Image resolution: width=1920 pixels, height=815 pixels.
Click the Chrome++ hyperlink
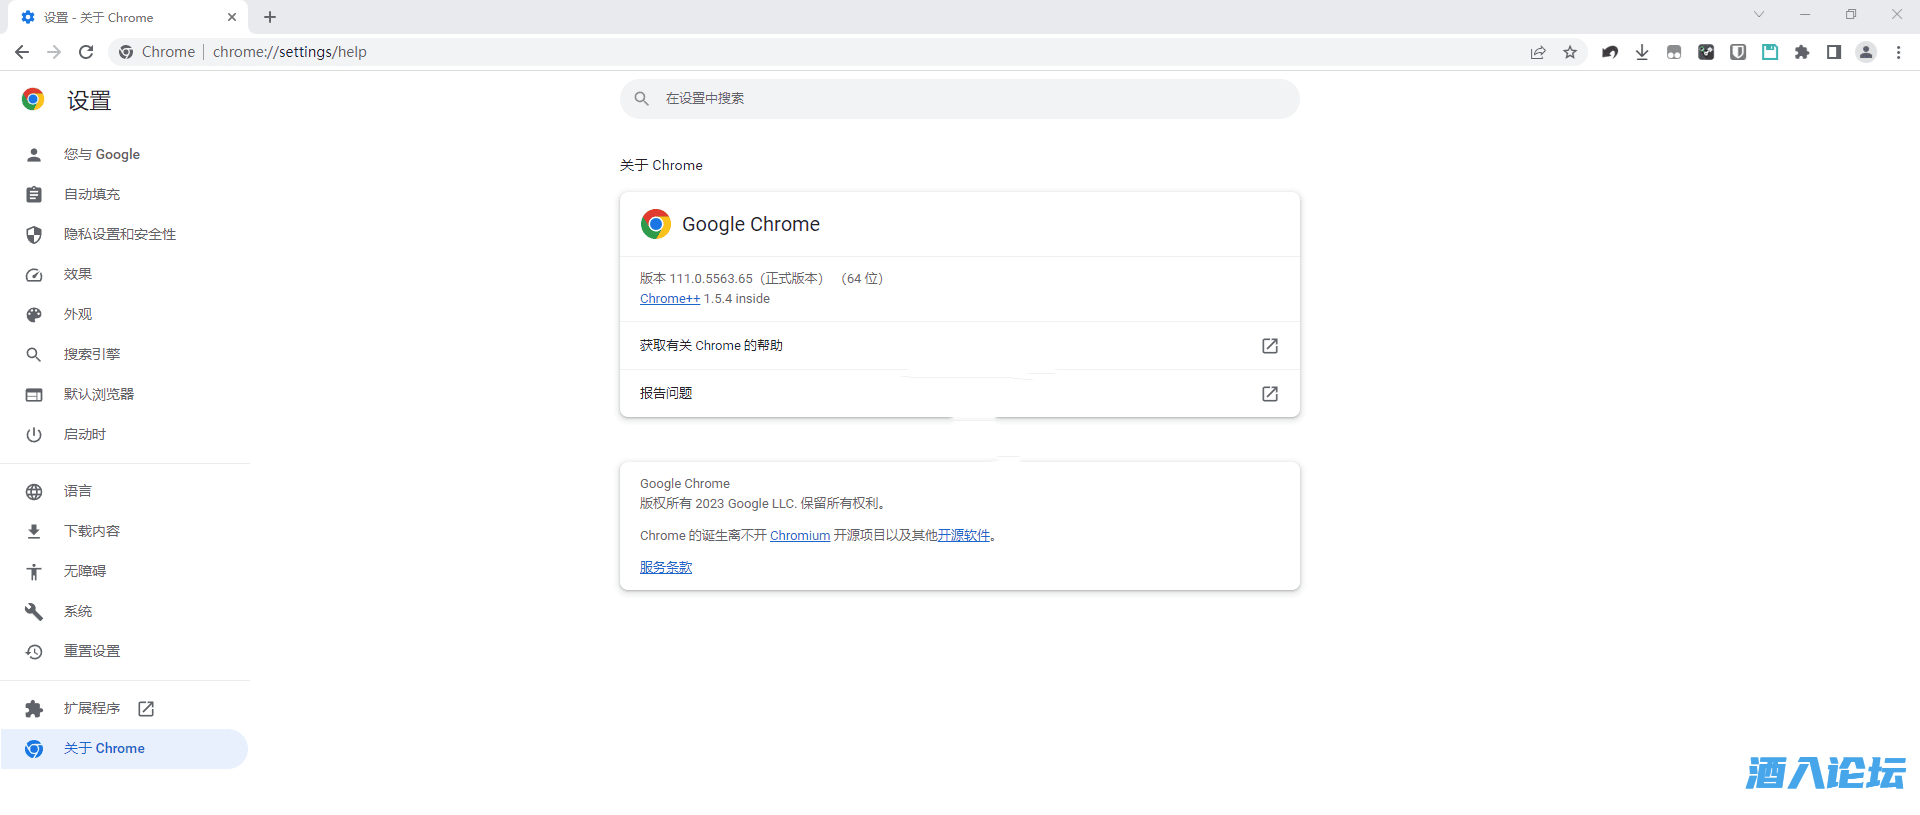pyautogui.click(x=670, y=299)
